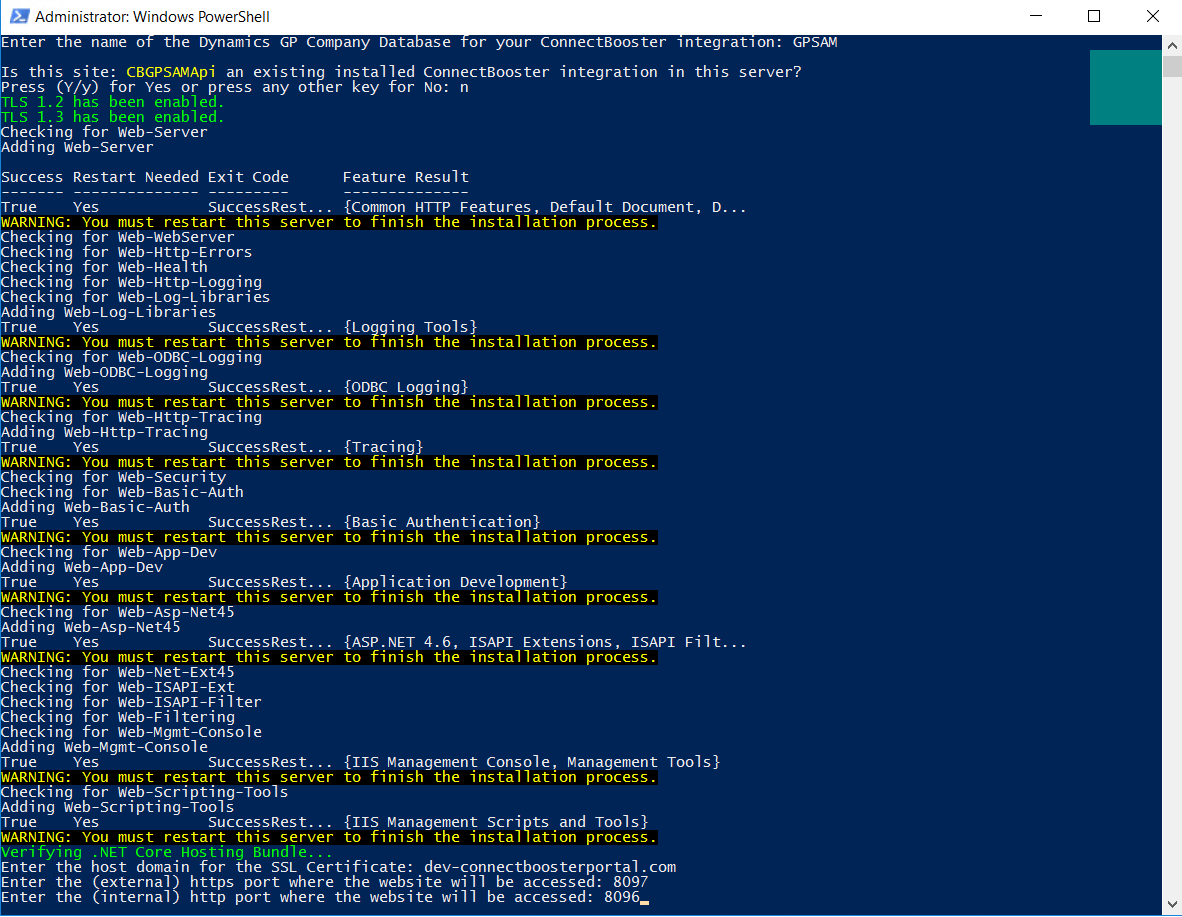Viewport: 1182px width, 917px height.
Task: Click the '{Basic Authentication}' feature result
Action: coord(441,522)
